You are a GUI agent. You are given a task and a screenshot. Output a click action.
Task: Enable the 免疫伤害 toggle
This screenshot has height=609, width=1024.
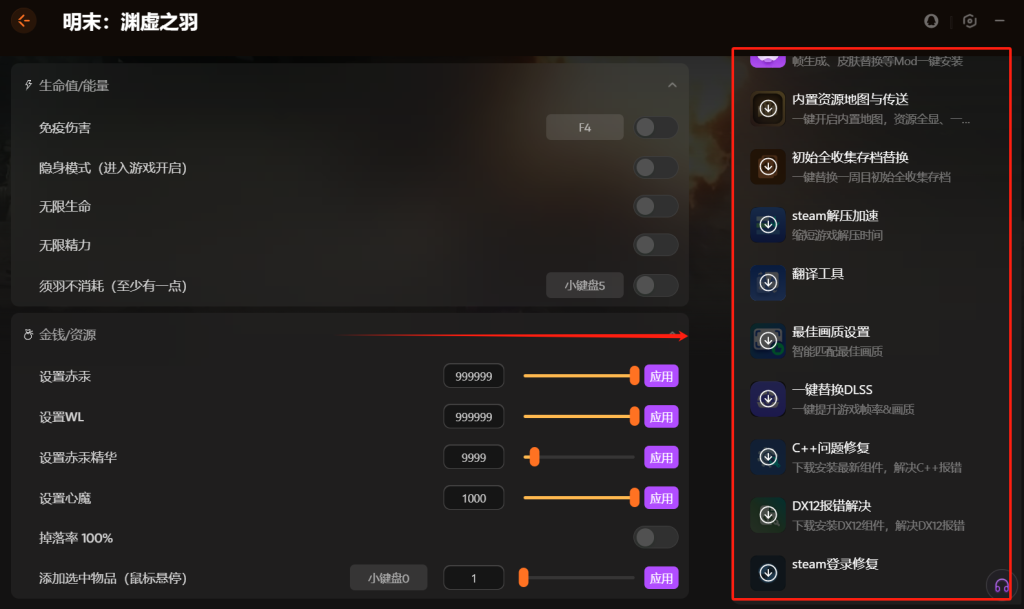pos(656,127)
